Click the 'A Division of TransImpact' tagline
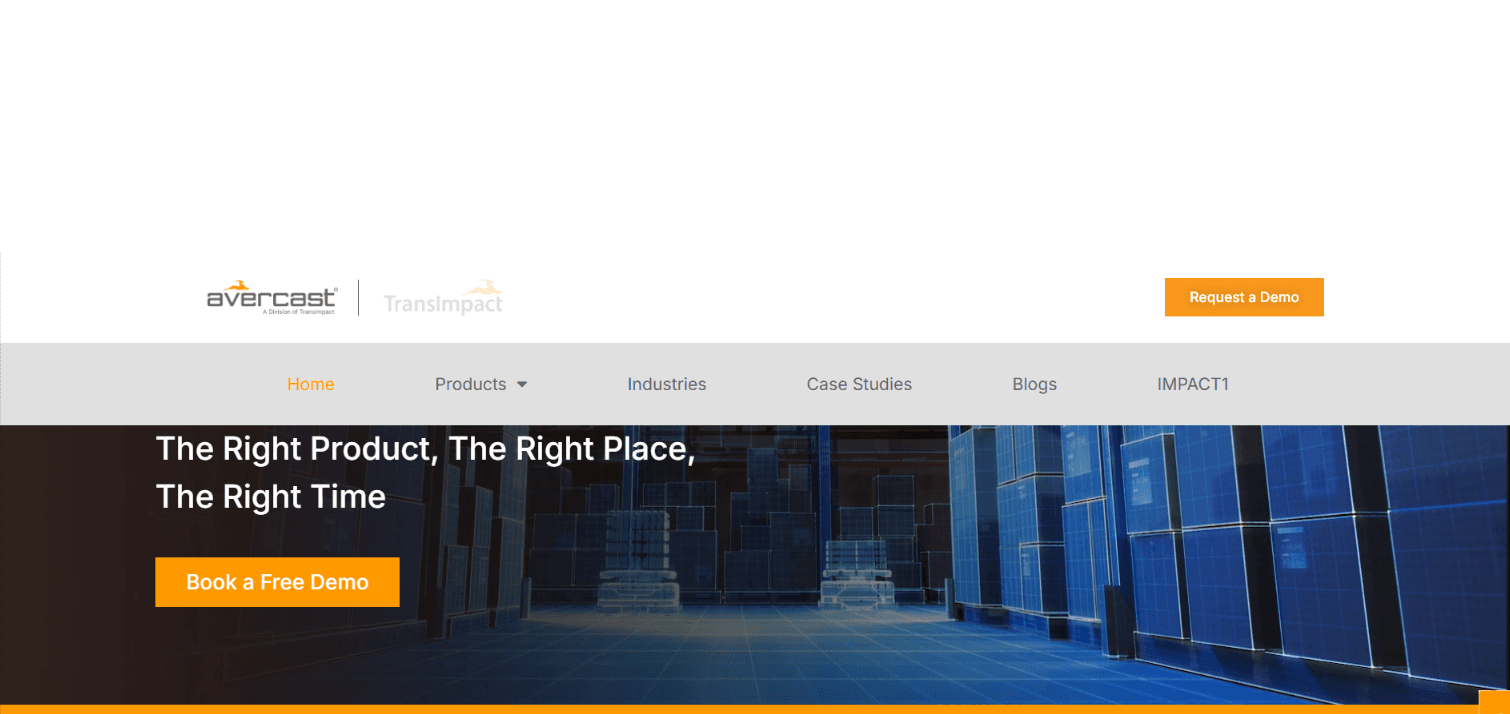1510x714 pixels. 297,312
